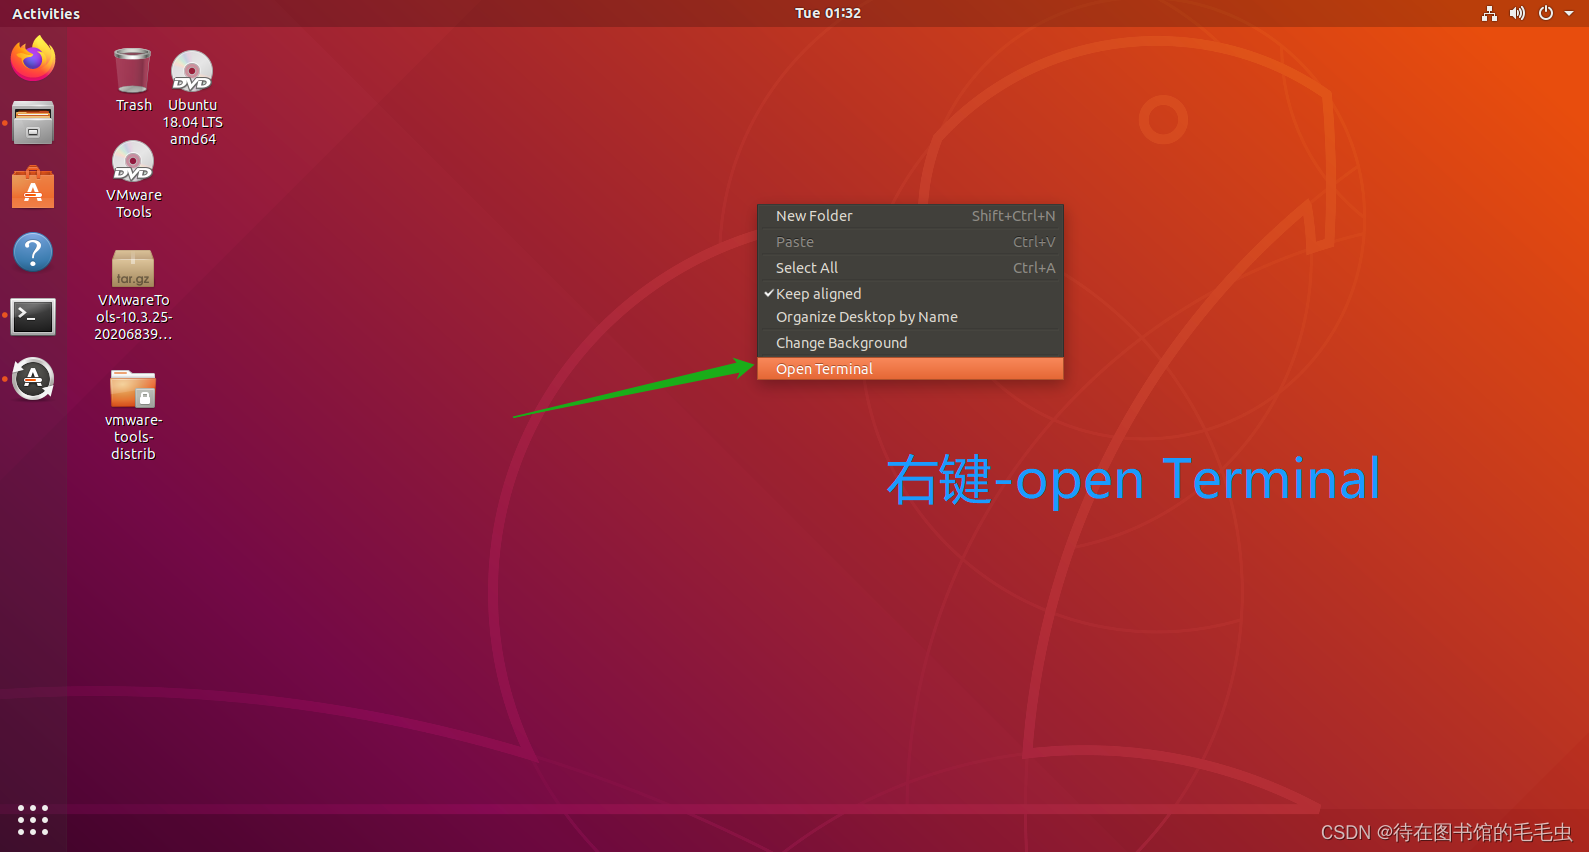Launch Ubuntu Software from the dock
Image resolution: width=1589 pixels, height=852 pixels.
click(x=33, y=187)
